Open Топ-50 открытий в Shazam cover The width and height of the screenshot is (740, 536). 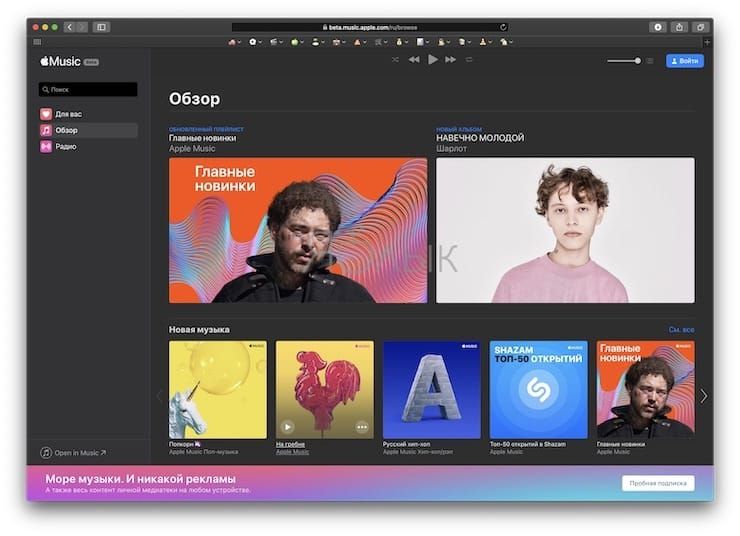[539, 390]
